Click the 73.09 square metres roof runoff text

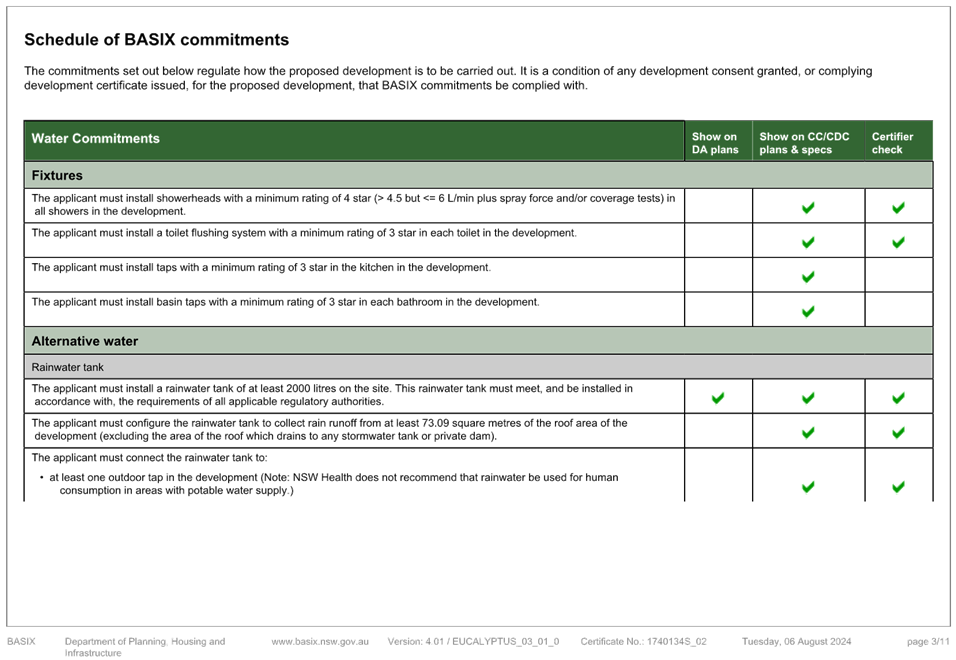[329, 430]
